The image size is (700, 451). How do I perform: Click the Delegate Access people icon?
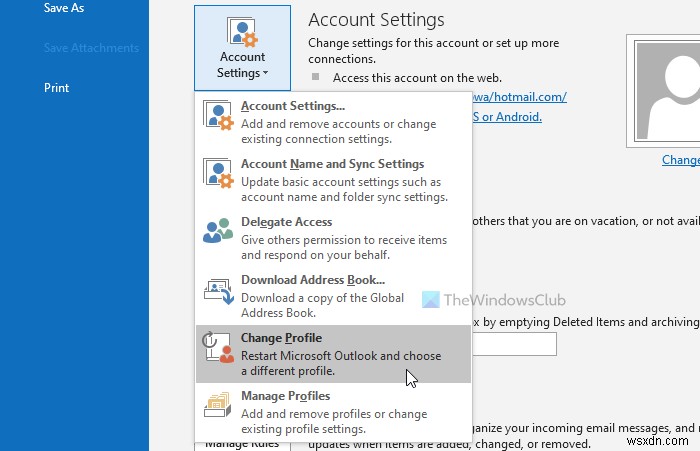[218, 230]
